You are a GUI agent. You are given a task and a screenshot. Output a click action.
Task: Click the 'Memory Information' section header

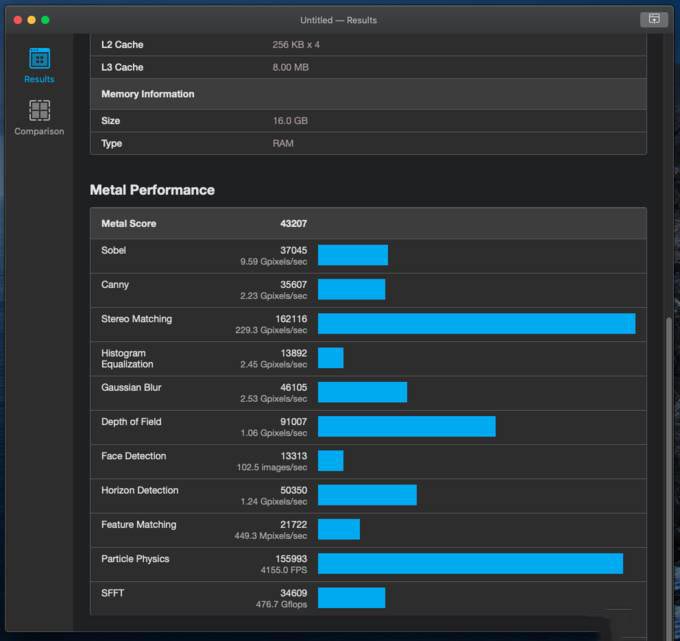148,94
